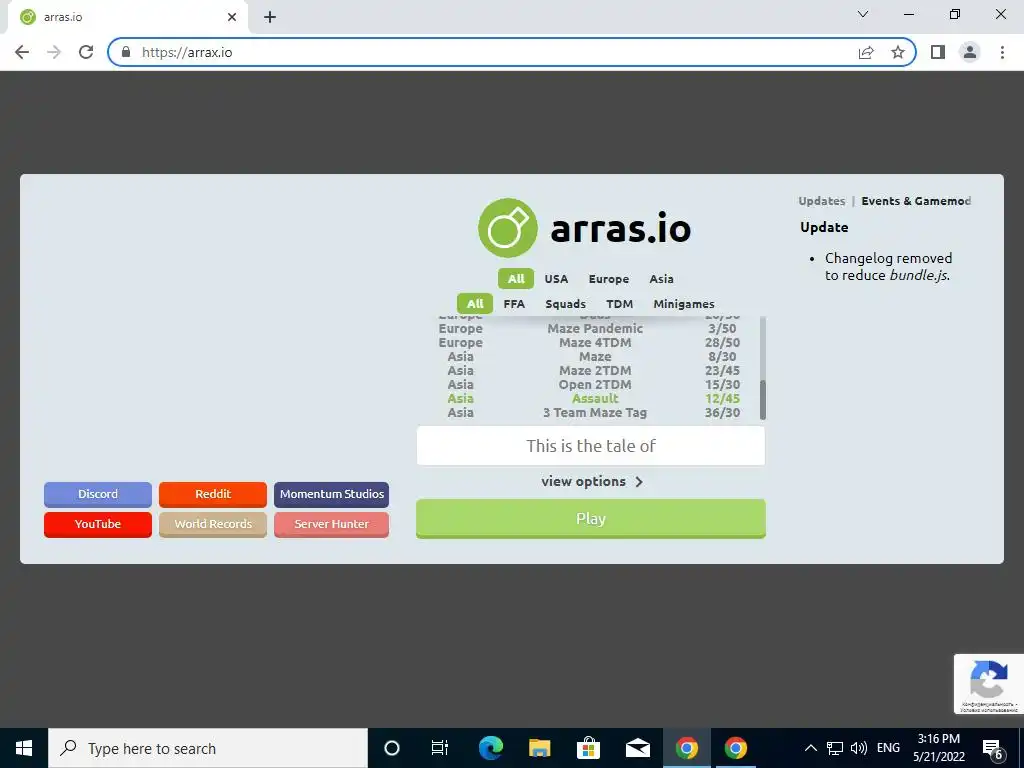Open the Server Hunter button
The image size is (1024, 768).
(332, 524)
